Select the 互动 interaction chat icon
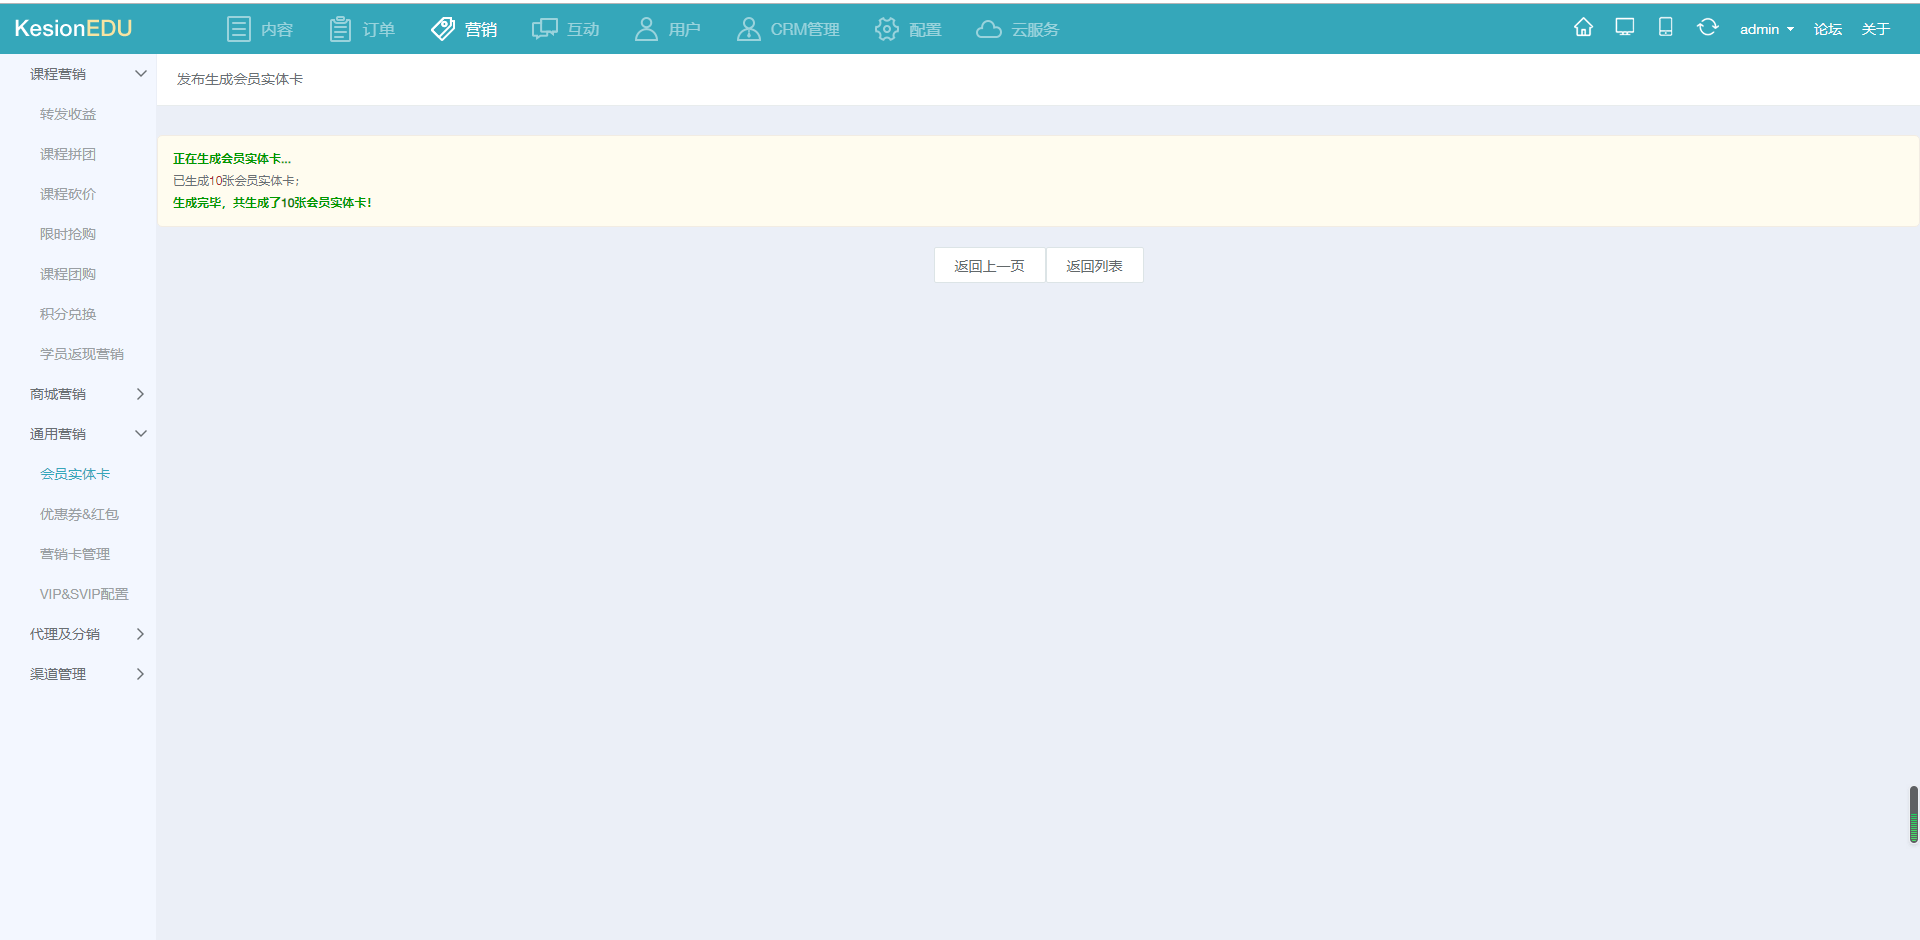The height and width of the screenshot is (940, 1920). coord(544,29)
